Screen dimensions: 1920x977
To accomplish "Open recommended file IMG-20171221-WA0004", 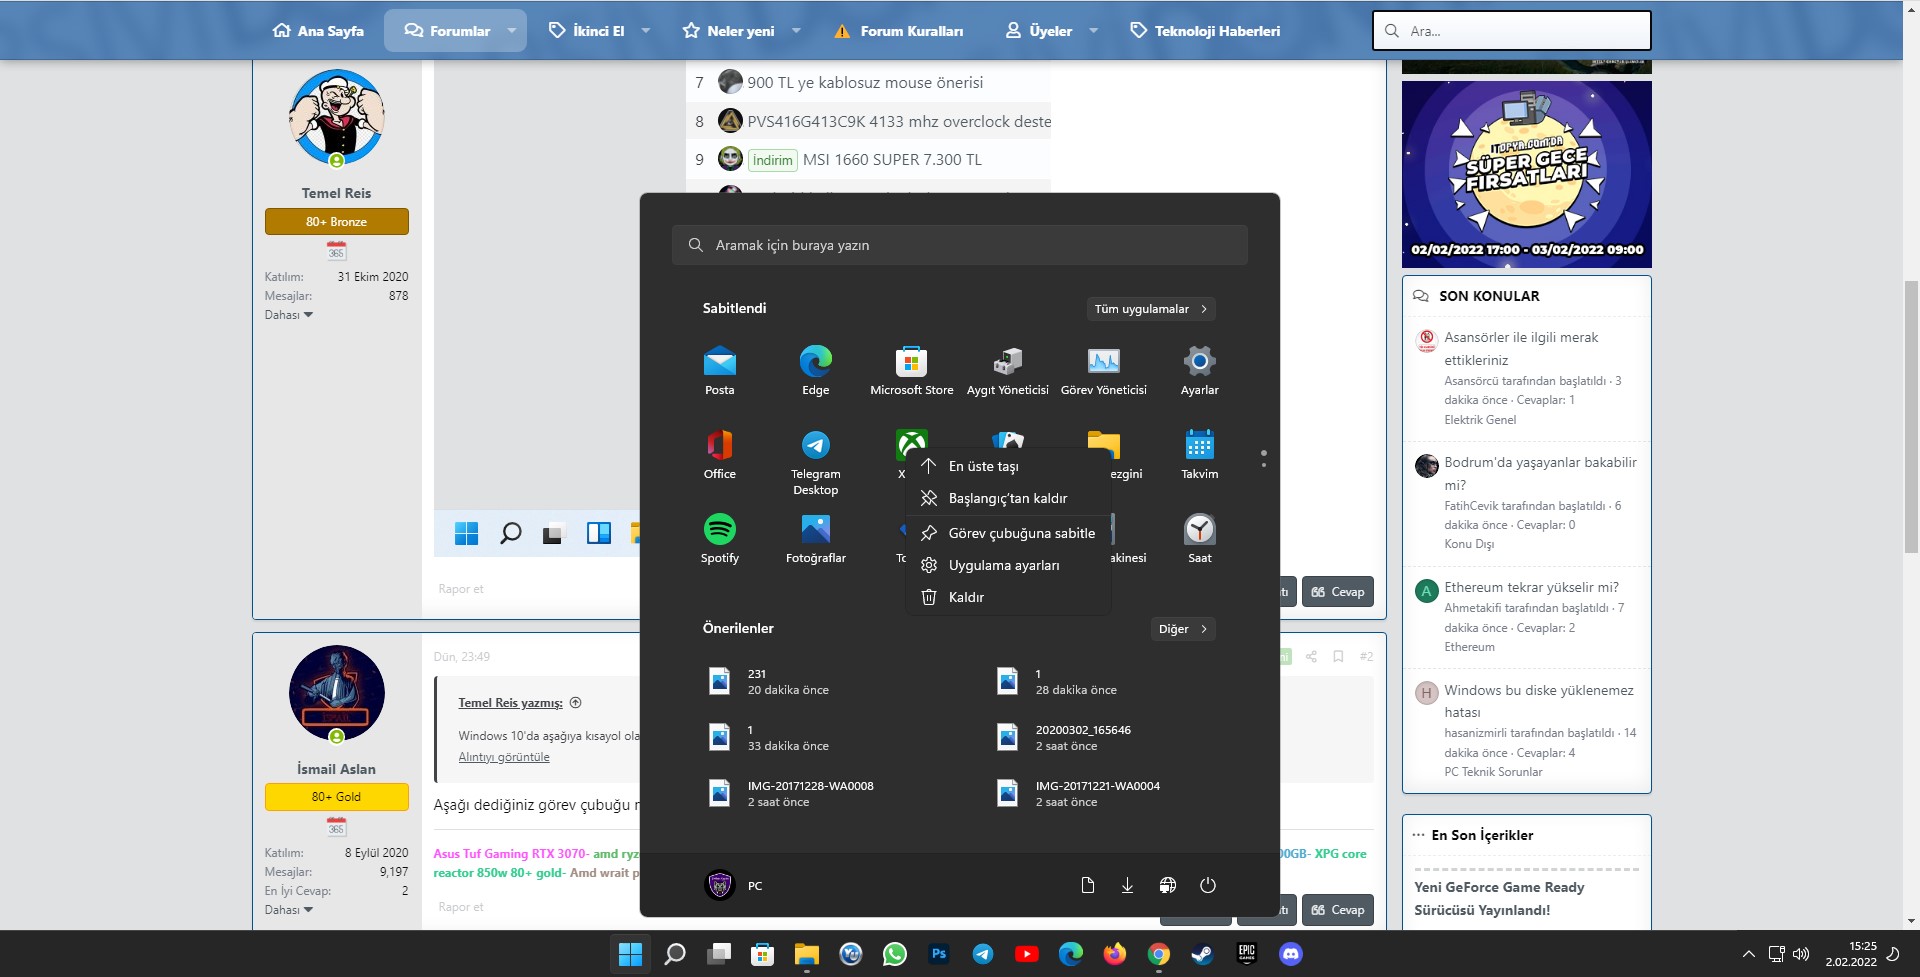I will coord(1078,793).
